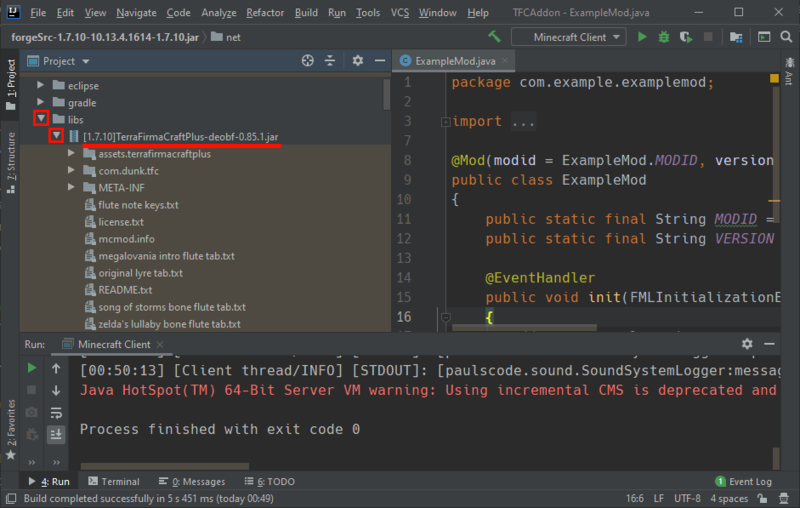This screenshot has height=508, width=800.
Task: Open the Structure side tab
Action: pyautogui.click(x=11, y=162)
